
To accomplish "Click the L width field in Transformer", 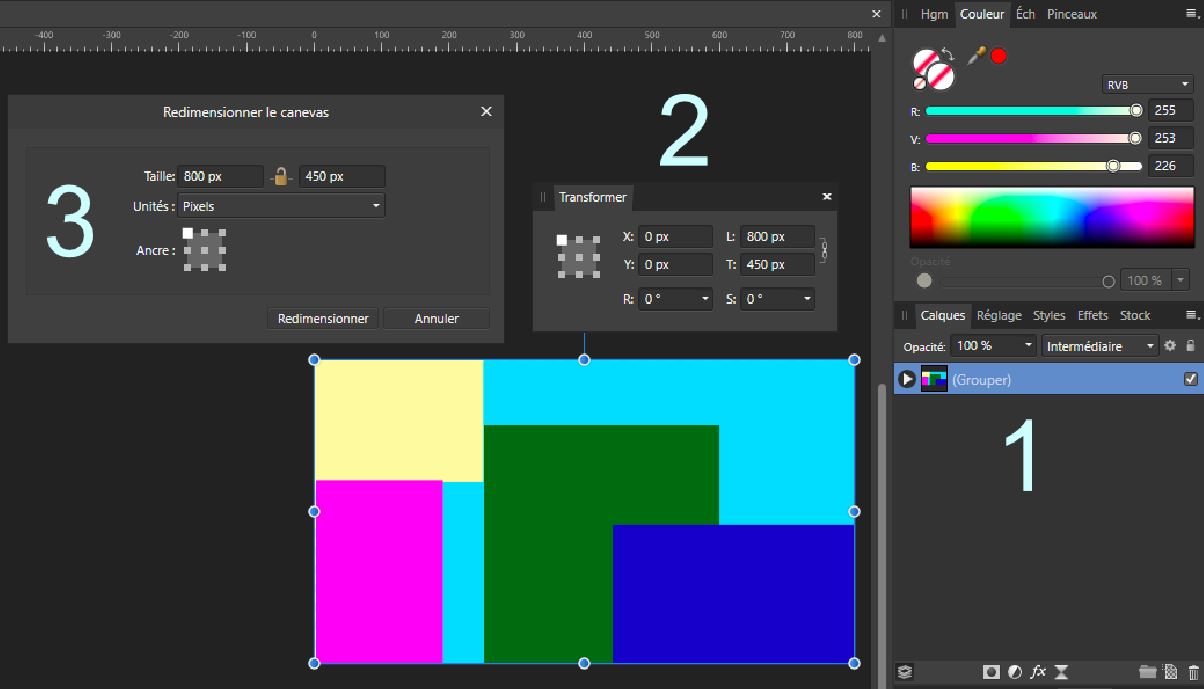I will [x=777, y=237].
